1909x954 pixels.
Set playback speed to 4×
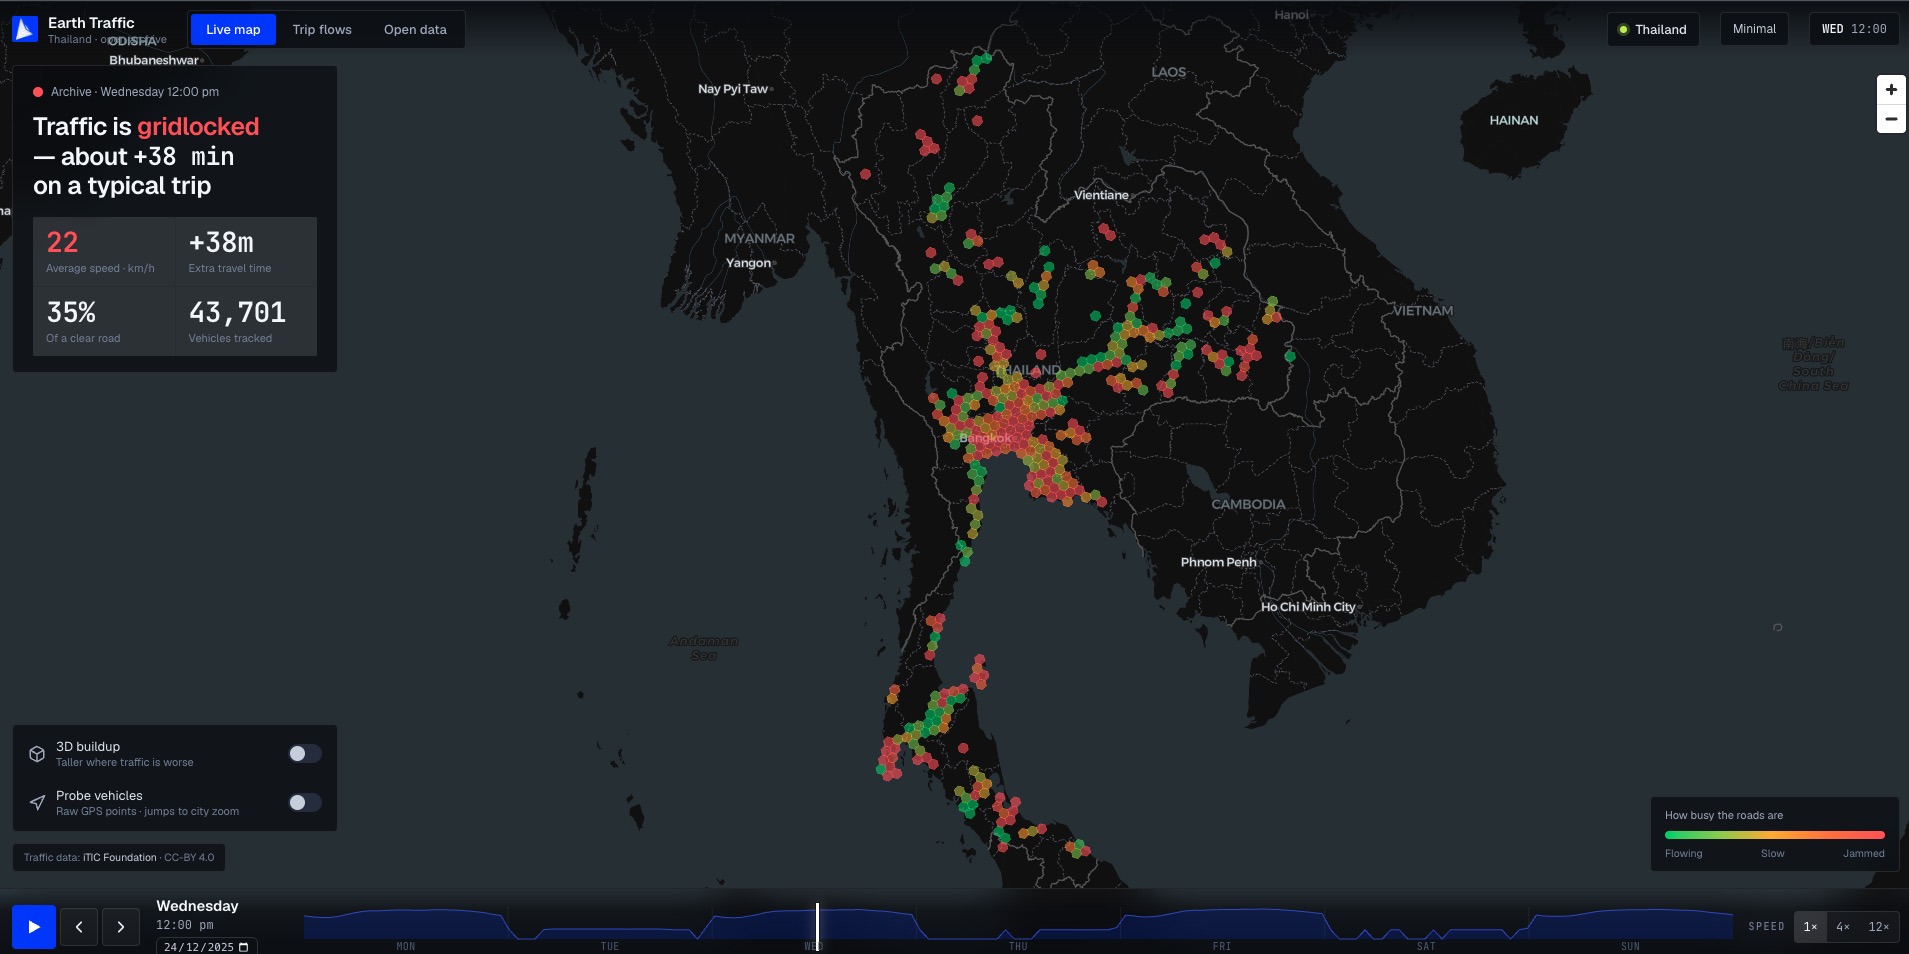[1843, 927]
